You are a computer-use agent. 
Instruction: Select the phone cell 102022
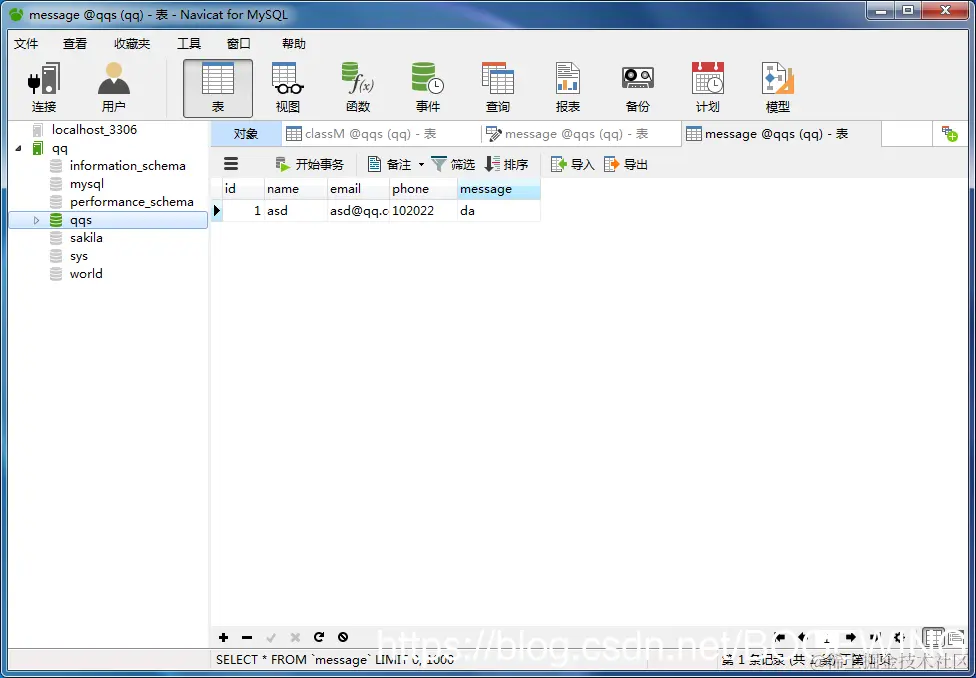423,210
